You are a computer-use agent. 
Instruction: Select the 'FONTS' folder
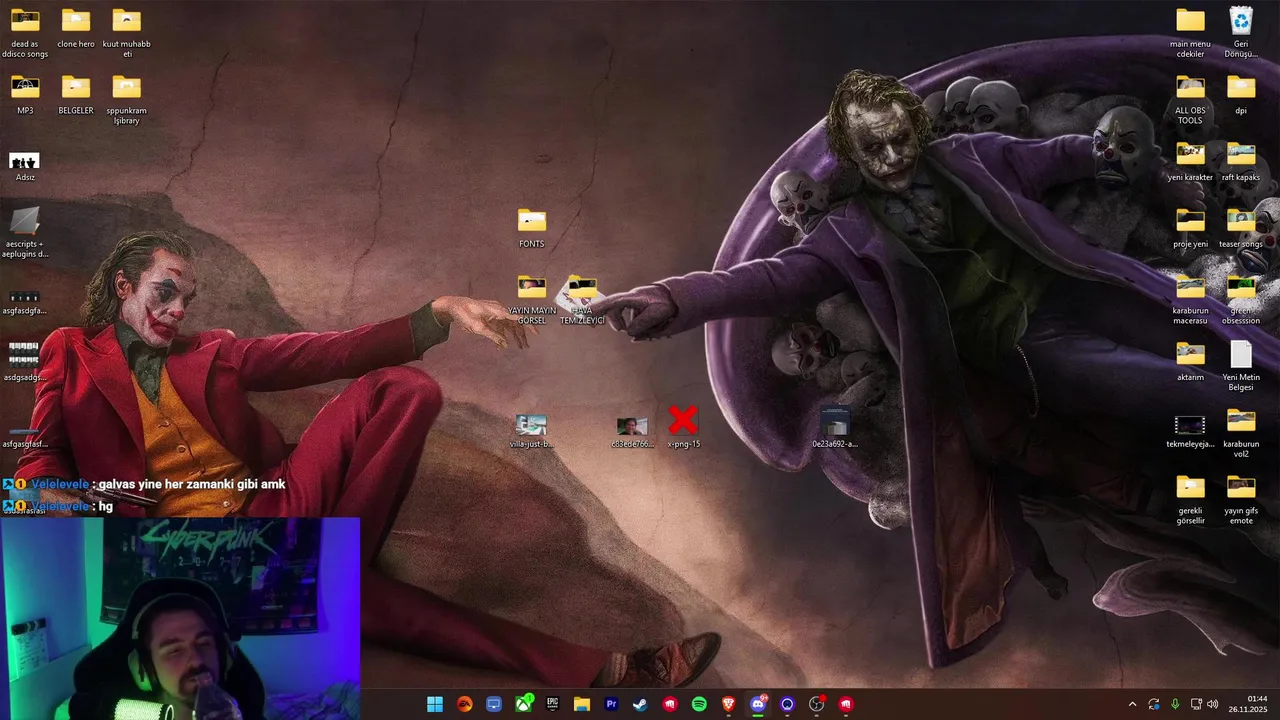coord(532,227)
